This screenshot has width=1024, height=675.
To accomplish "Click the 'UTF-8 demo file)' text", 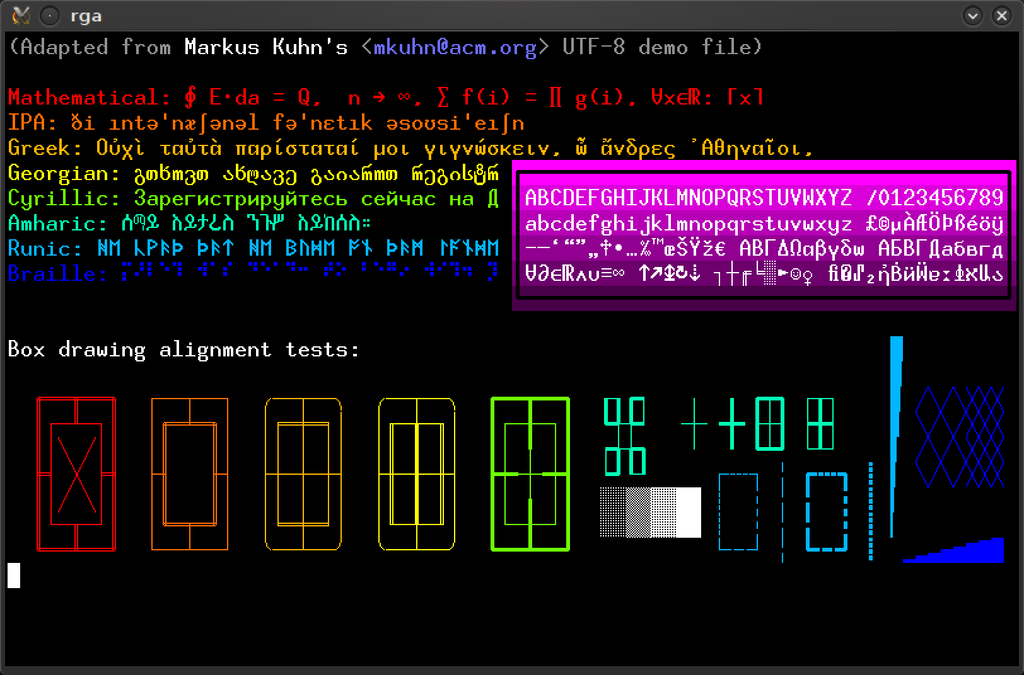I will (x=662, y=48).
